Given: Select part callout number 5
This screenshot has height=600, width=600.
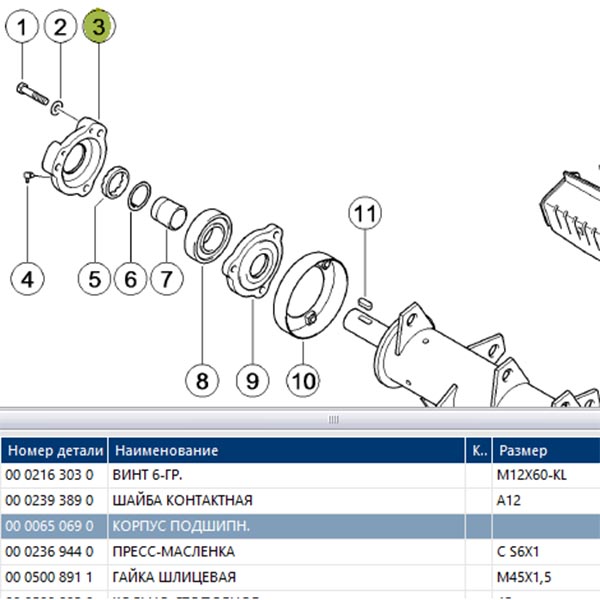Looking at the screenshot, I should click(x=95, y=279).
